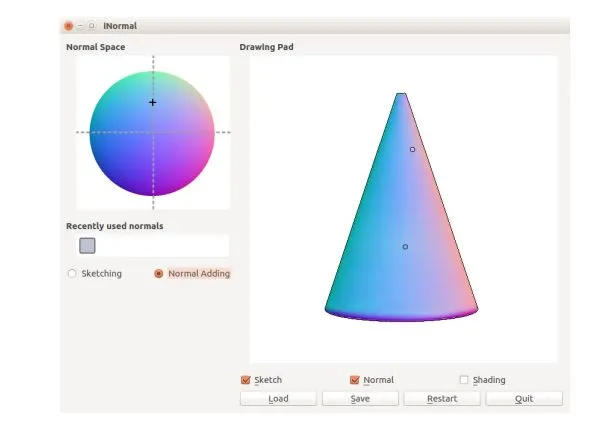Screen dimensions: 615x439
Task: Click the purple base of the cone
Action: (x=401, y=315)
